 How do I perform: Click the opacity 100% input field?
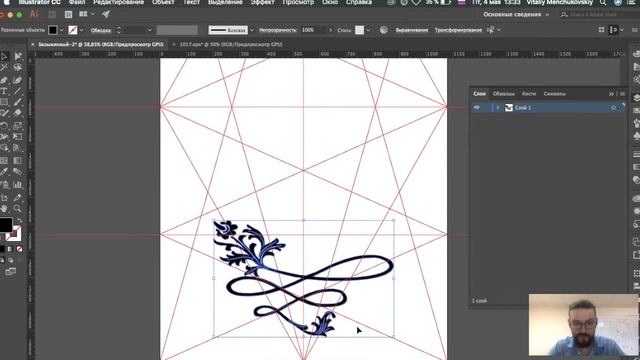coord(313,30)
